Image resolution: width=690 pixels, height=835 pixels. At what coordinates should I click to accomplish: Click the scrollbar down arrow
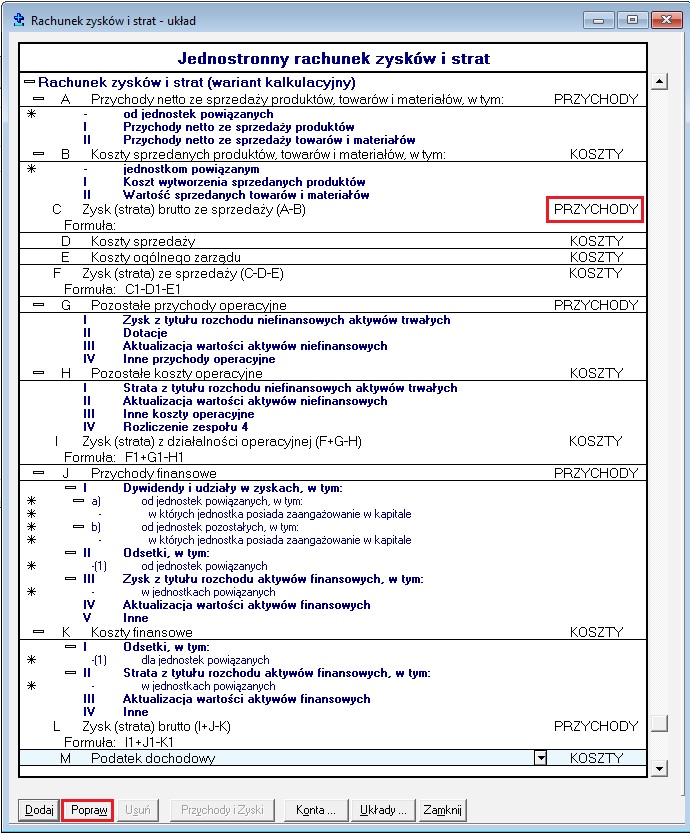click(659, 768)
